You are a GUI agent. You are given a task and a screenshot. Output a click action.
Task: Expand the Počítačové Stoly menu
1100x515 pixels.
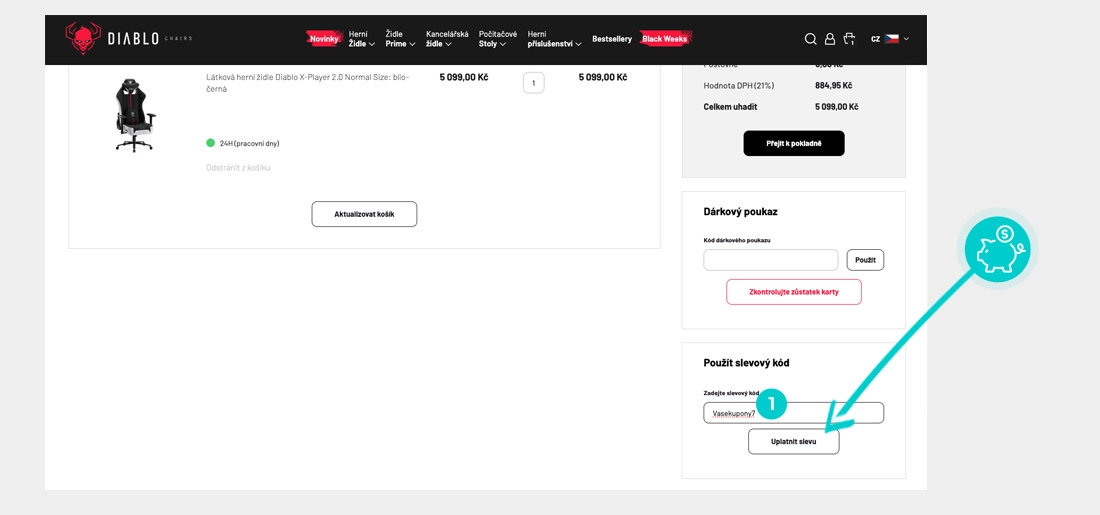tap(497, 39)
